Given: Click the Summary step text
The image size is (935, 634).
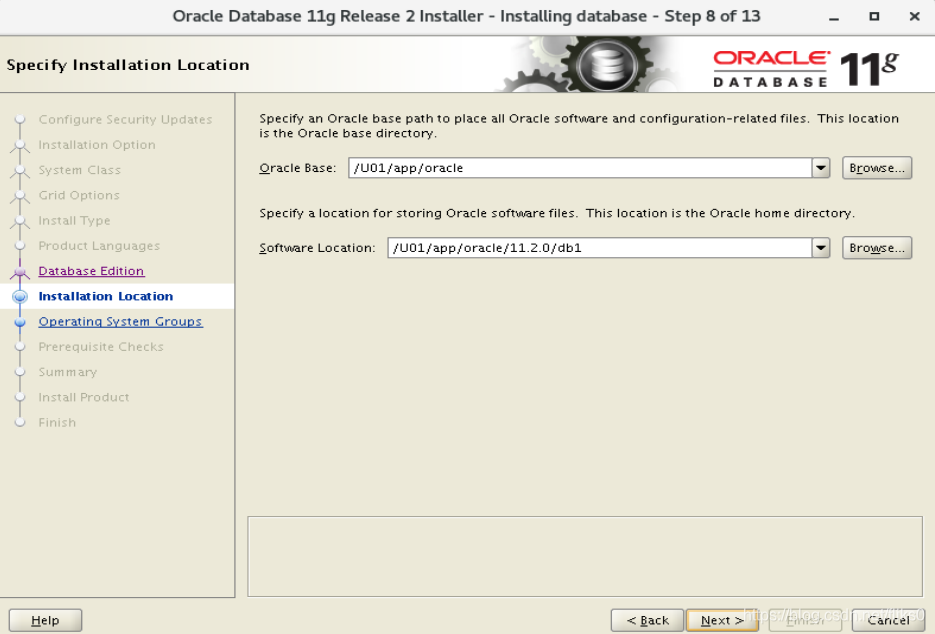Looking at the screenshot, I should point(67,372).
